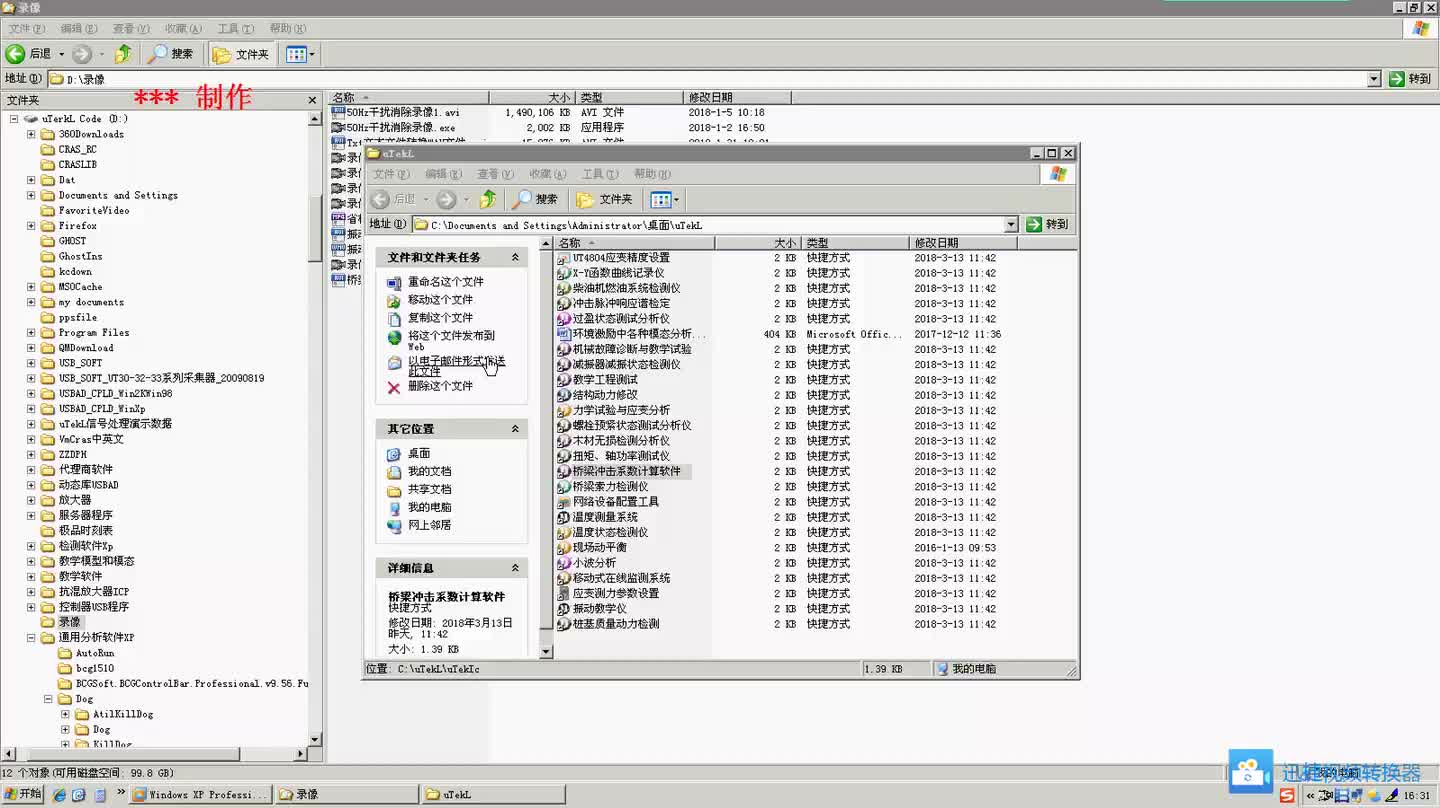Image resolution: width=1440 pixels, height=808 pixels.
Task: Collapse the 详细信息 panel
Action: (x=515, y=568)
